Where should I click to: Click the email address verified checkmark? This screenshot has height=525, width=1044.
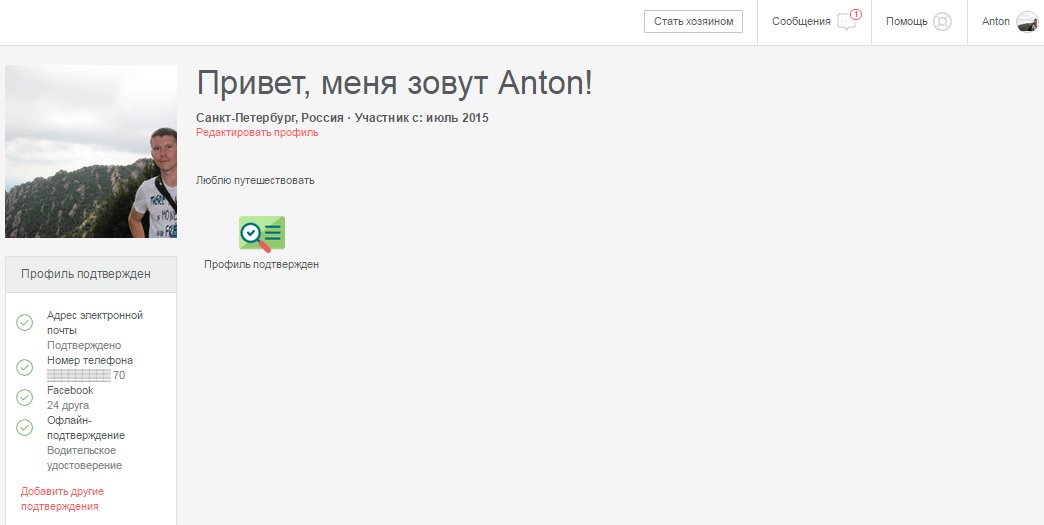coord(25,323)
